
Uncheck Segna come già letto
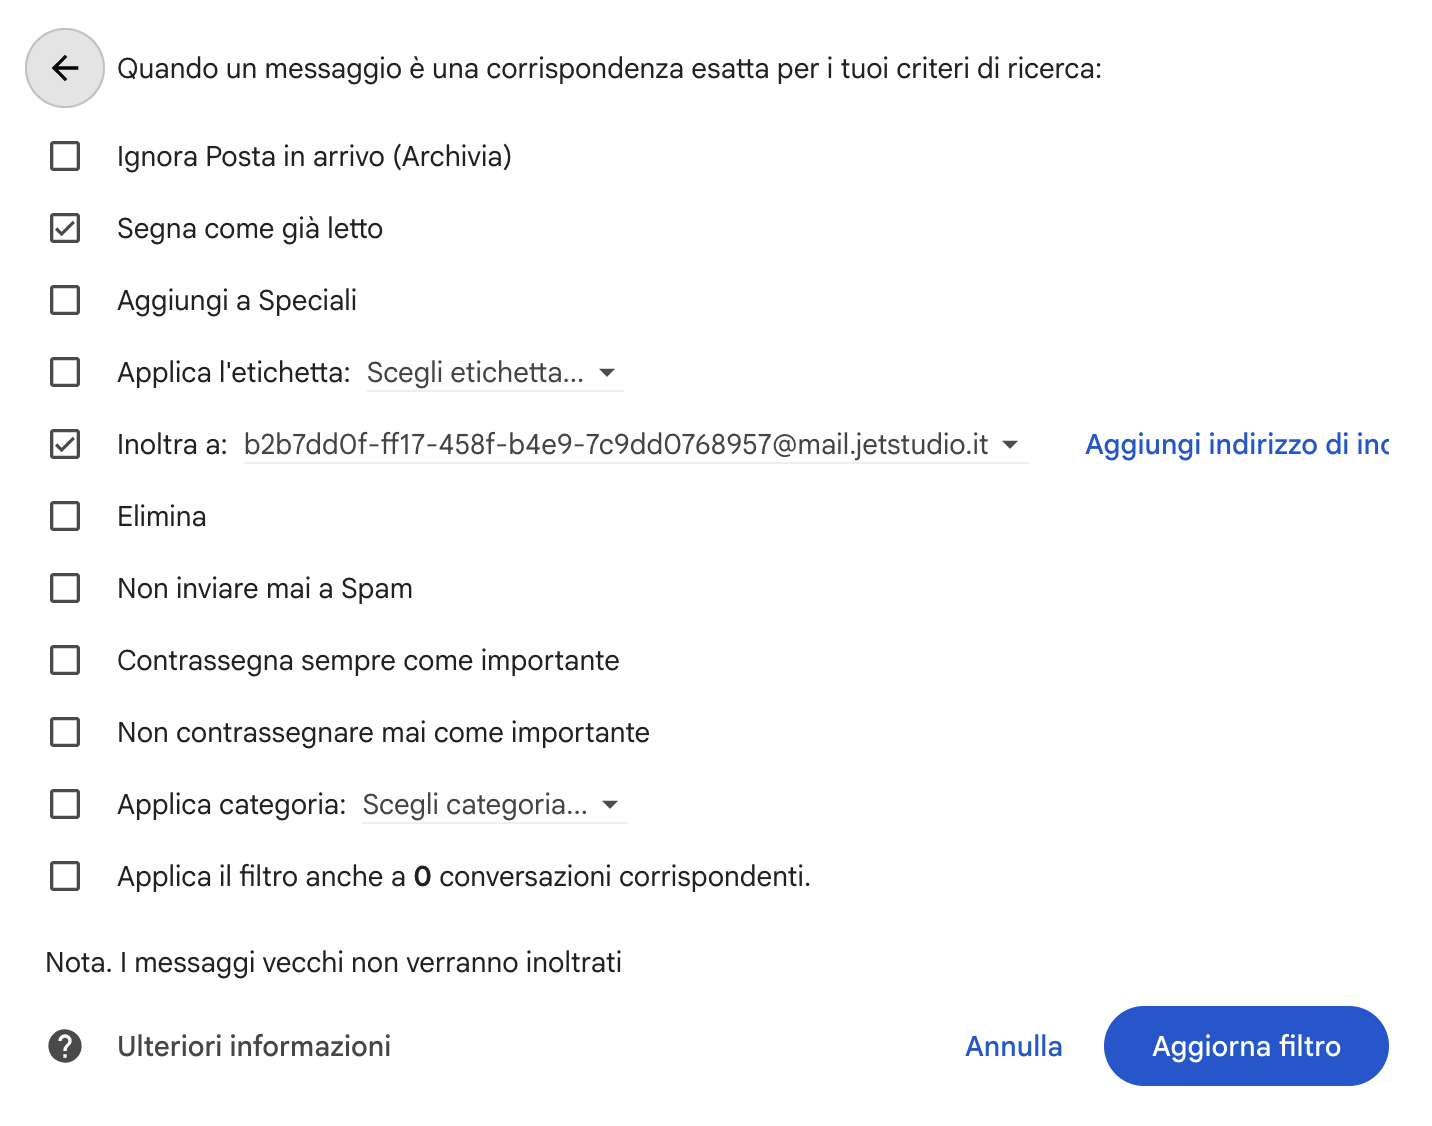[65, 228]
